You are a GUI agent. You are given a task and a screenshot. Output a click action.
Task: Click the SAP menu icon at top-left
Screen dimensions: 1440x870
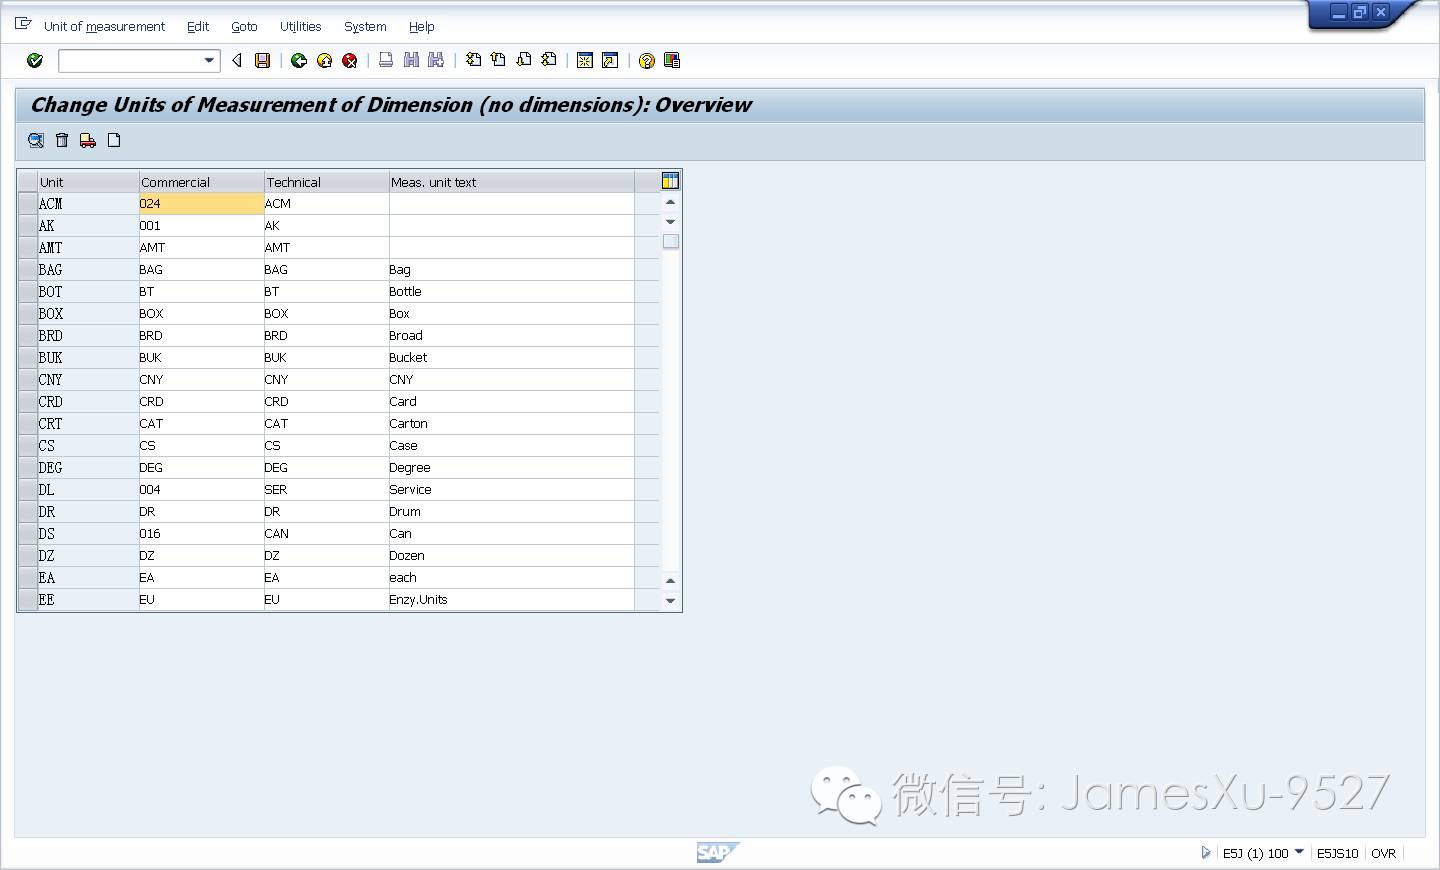click(23, 24)
